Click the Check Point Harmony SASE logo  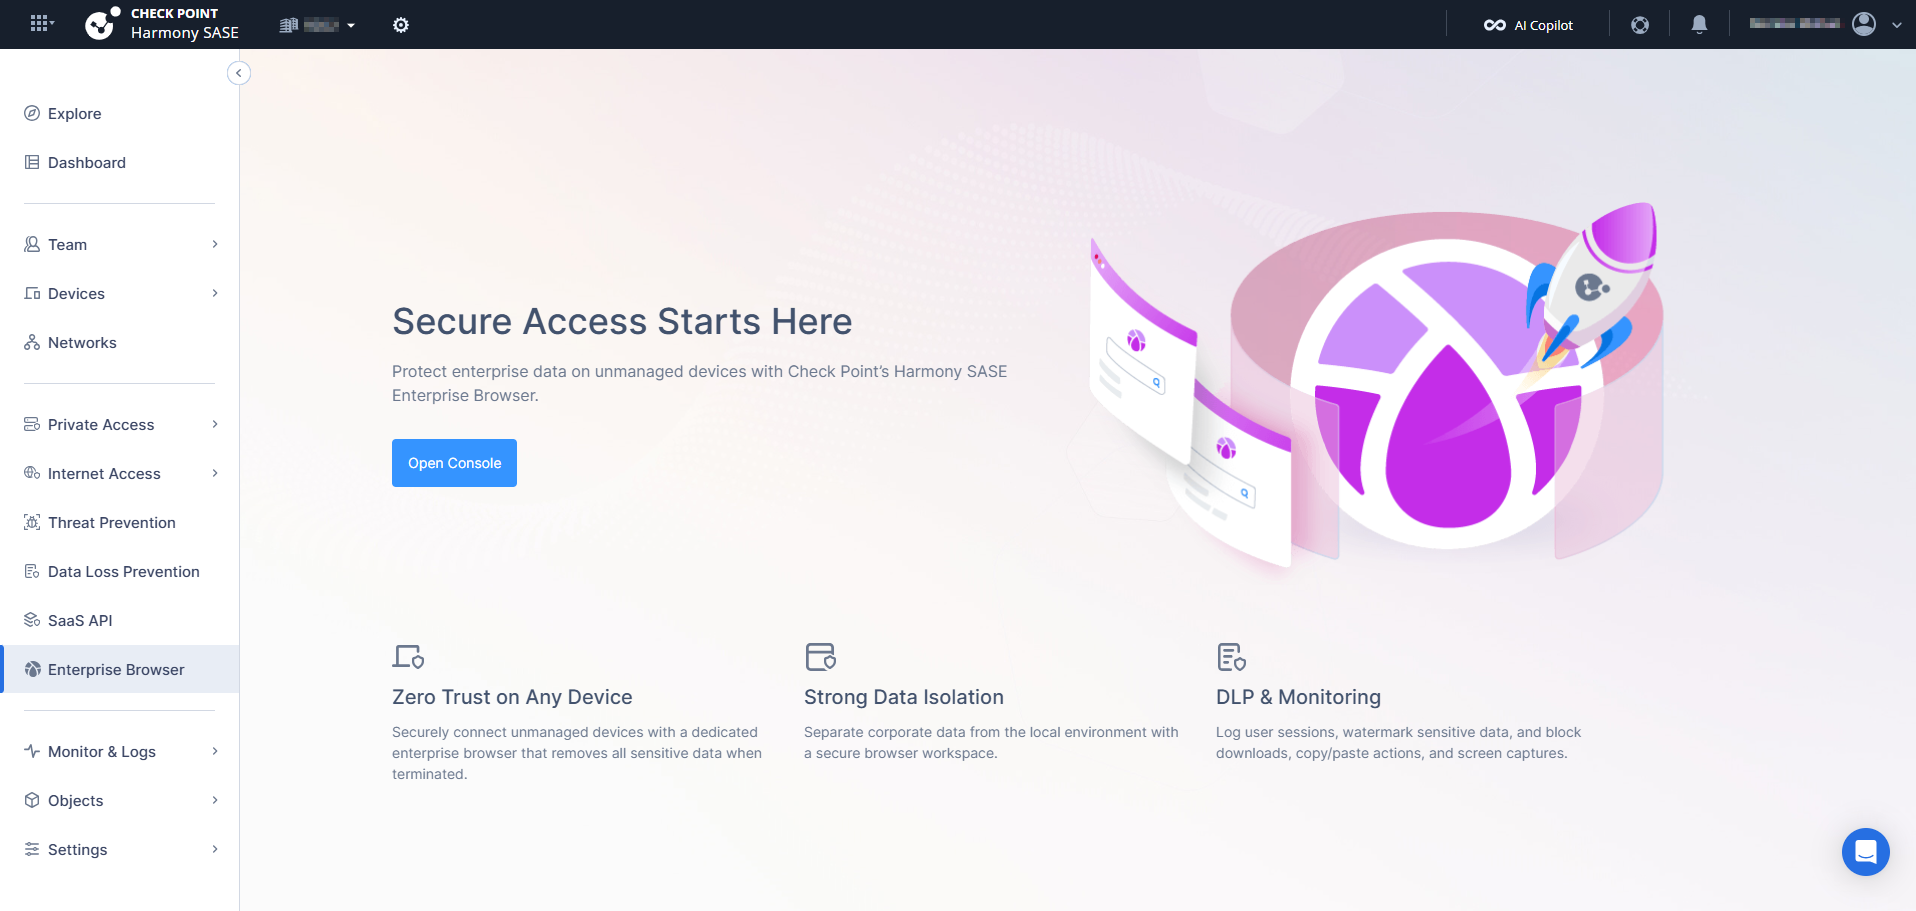162,24
